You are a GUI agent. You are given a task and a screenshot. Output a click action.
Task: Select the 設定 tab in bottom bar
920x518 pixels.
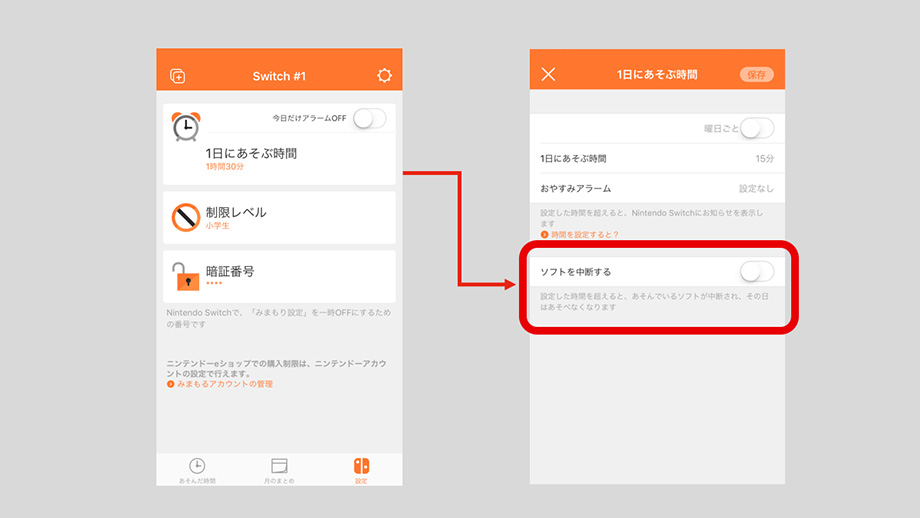(x=361, y=470)
